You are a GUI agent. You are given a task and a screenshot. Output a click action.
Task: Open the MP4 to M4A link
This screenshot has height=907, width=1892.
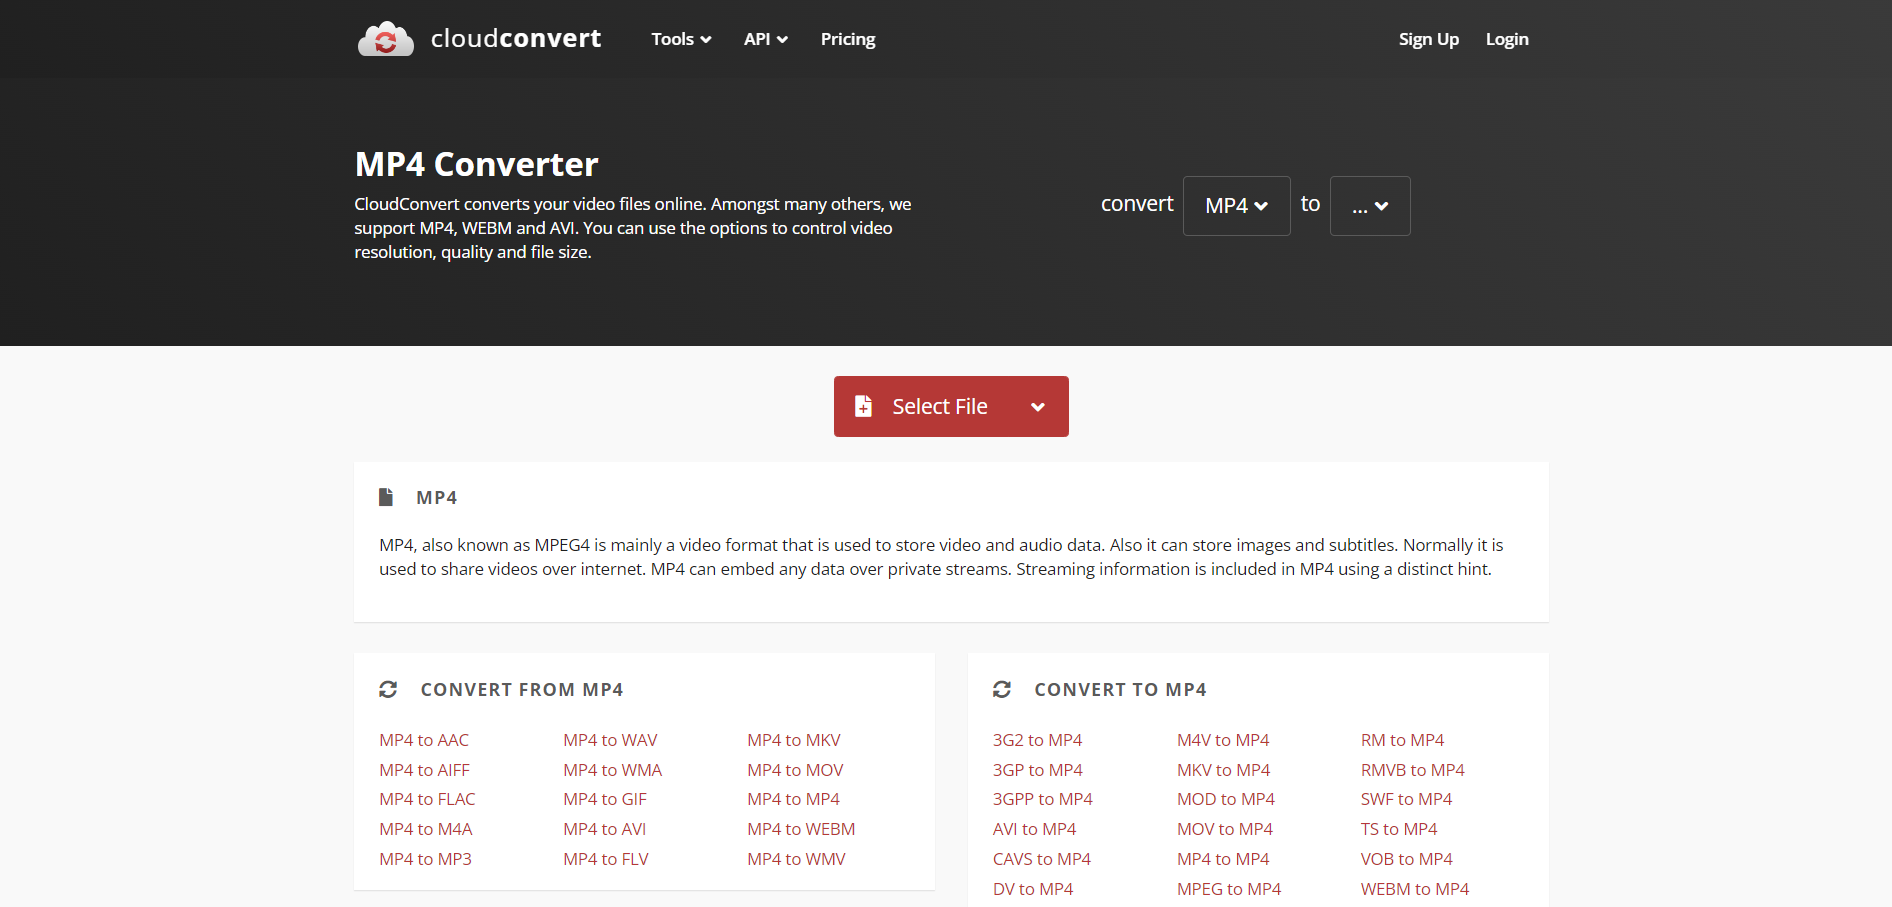click(x=426, y=829)
